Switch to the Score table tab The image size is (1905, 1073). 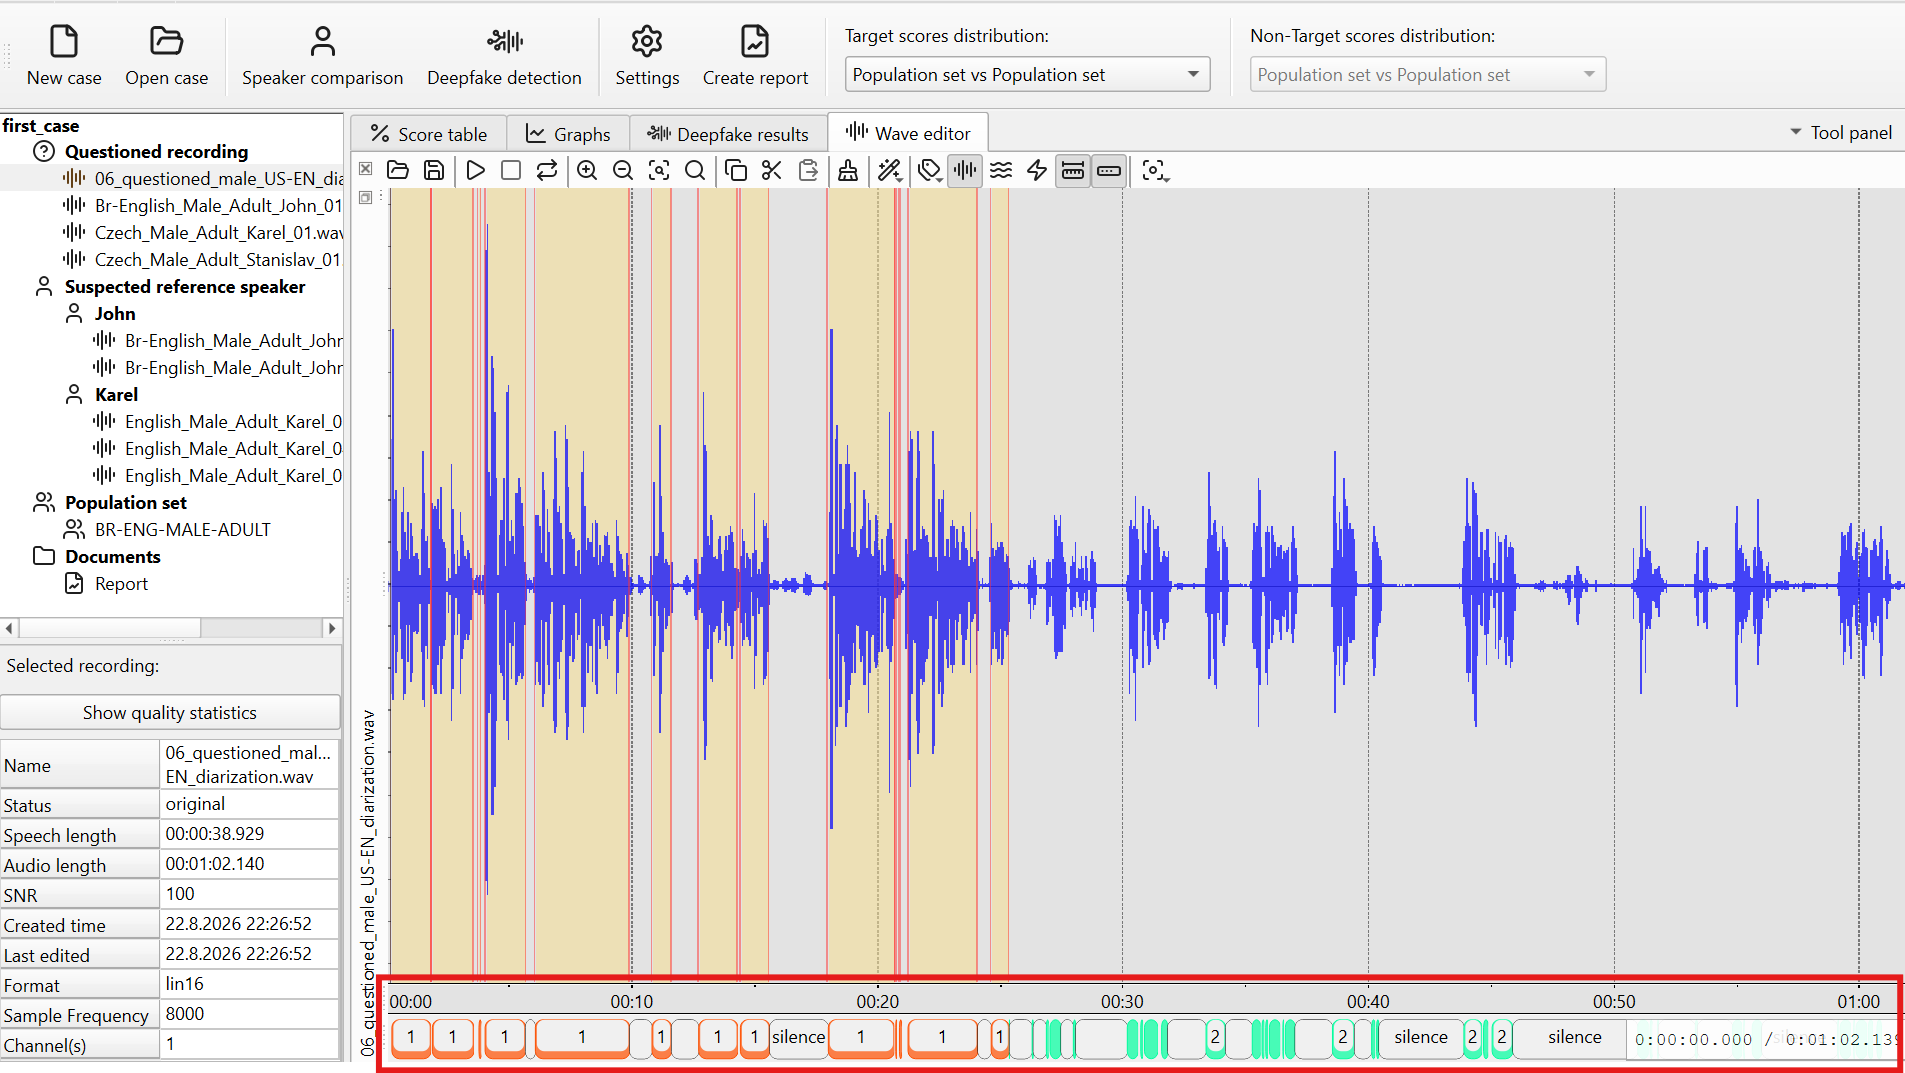pos(429,134)
